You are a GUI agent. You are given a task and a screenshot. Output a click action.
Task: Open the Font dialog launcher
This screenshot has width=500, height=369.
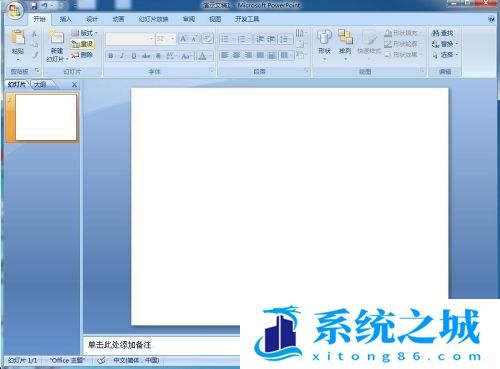tap(211, 71)
